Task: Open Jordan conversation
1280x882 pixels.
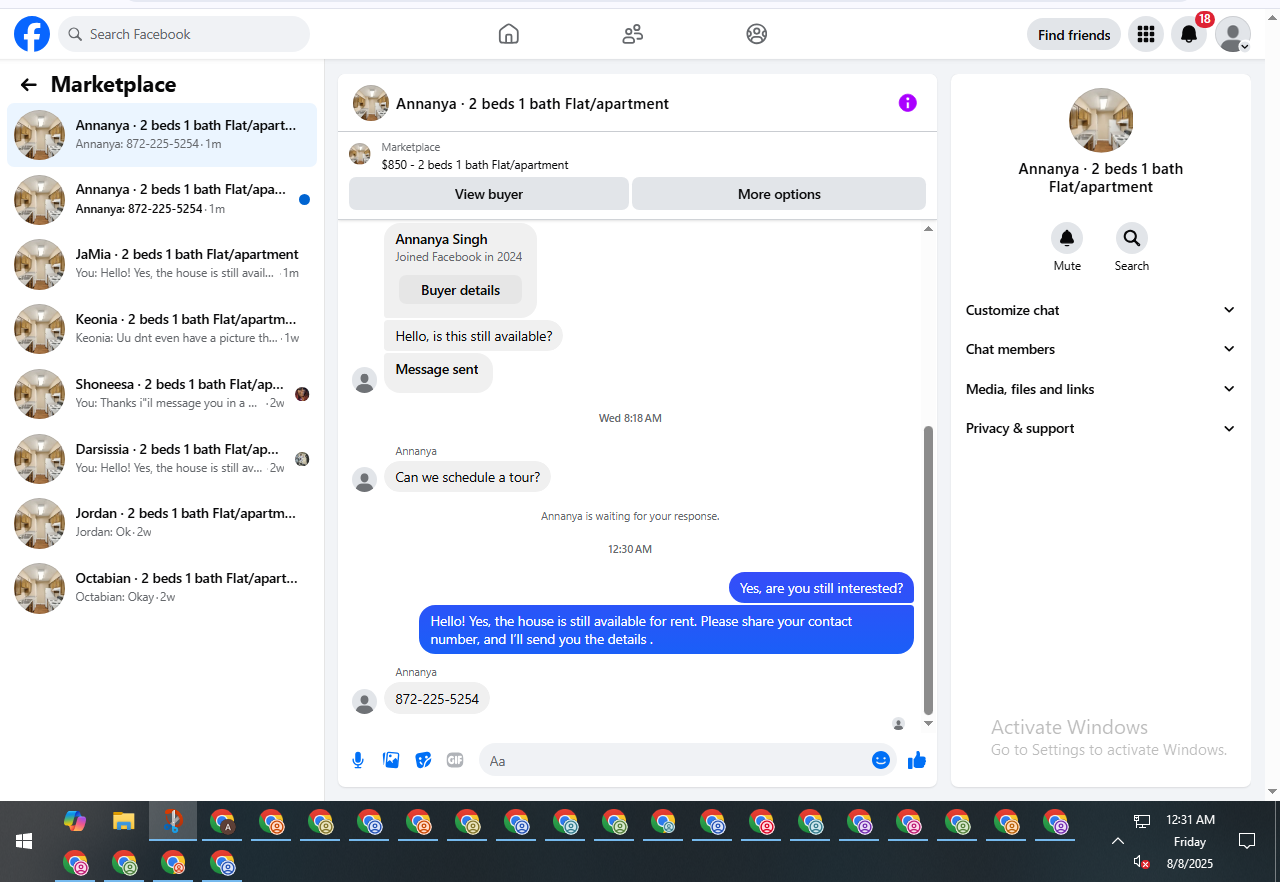Action: (x=162, y=523)
